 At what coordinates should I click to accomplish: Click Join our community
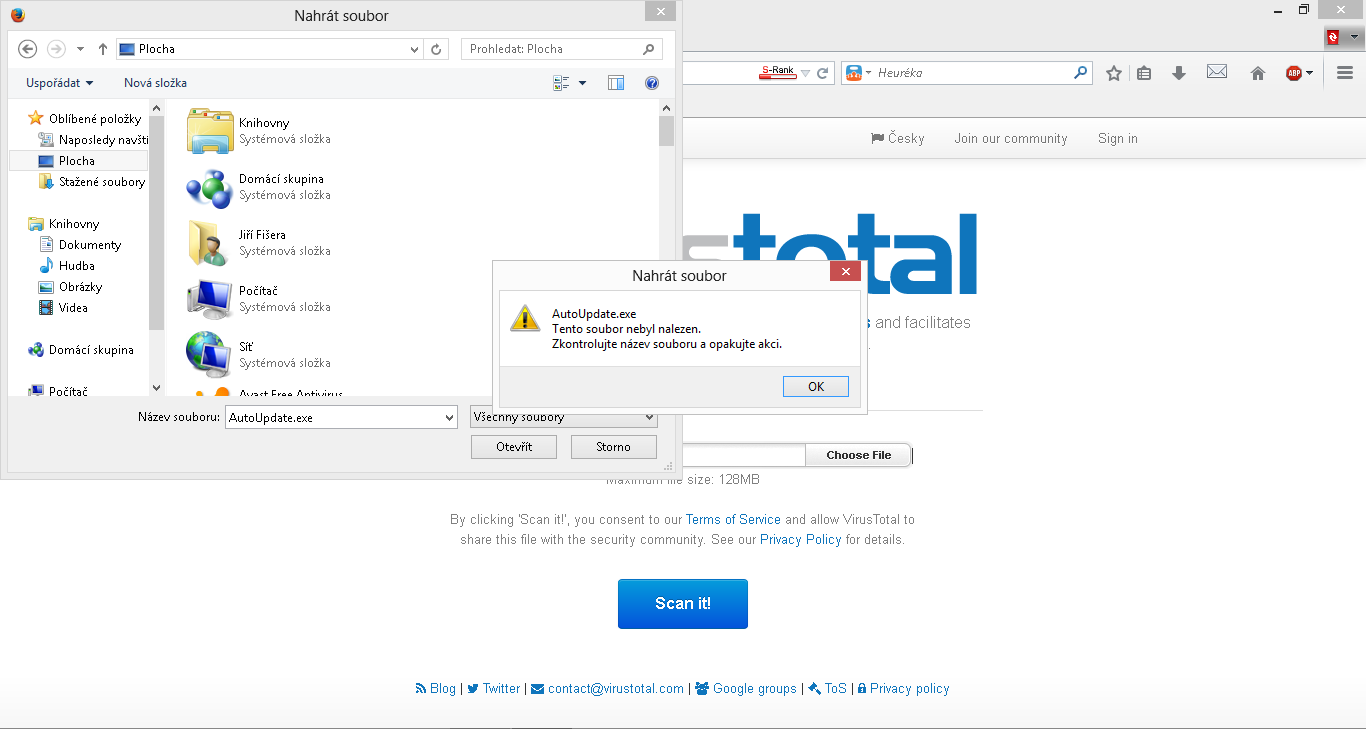[x=1011, y=139]
